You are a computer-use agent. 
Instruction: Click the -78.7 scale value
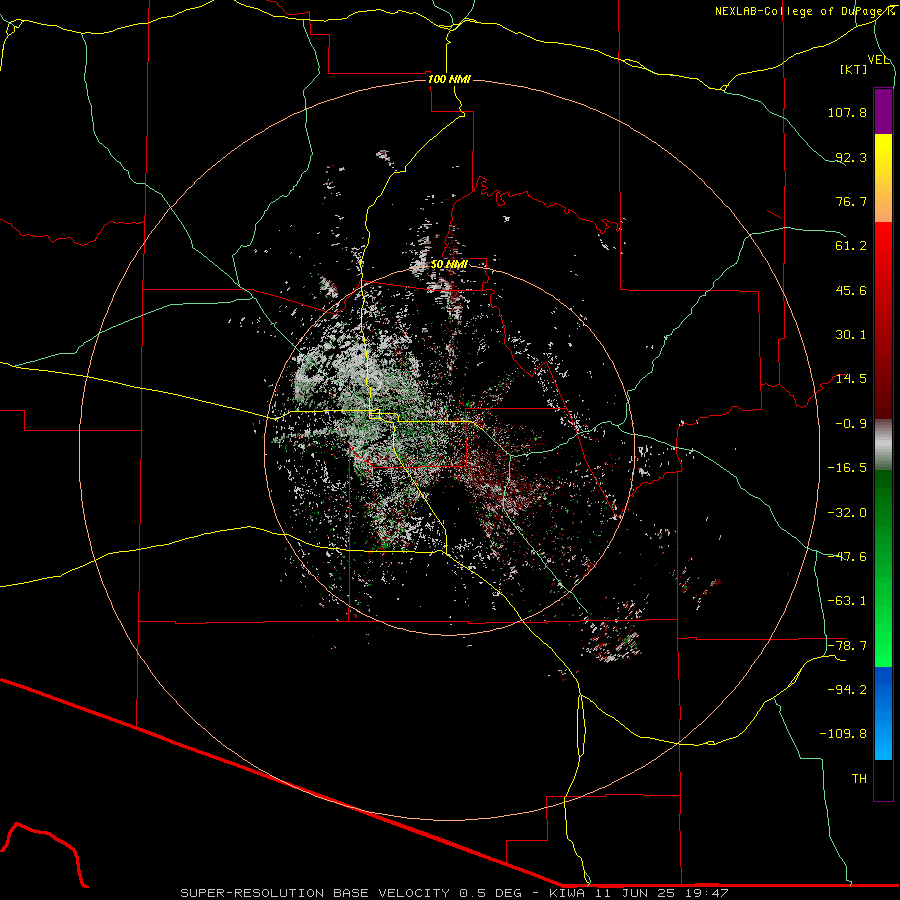click(847, 646)
